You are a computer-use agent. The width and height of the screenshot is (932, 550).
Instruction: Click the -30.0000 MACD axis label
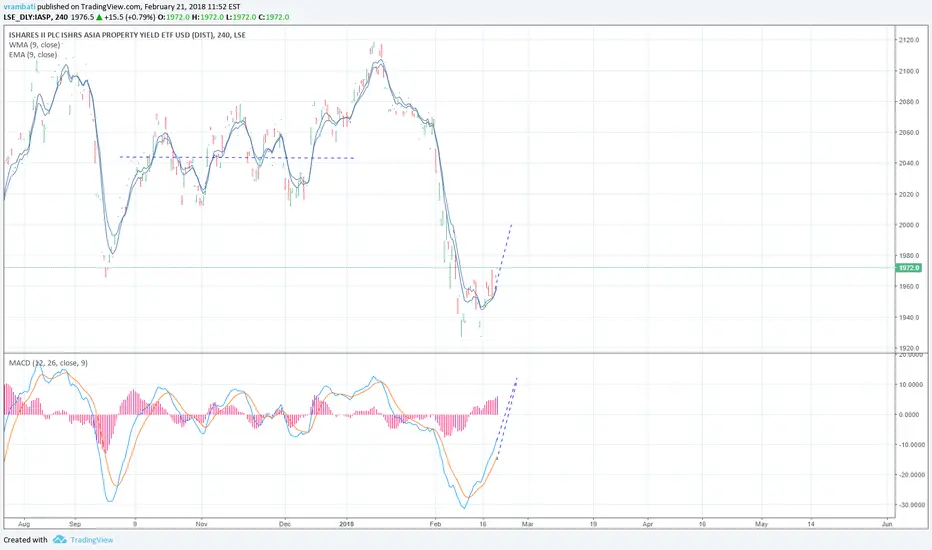911,505
